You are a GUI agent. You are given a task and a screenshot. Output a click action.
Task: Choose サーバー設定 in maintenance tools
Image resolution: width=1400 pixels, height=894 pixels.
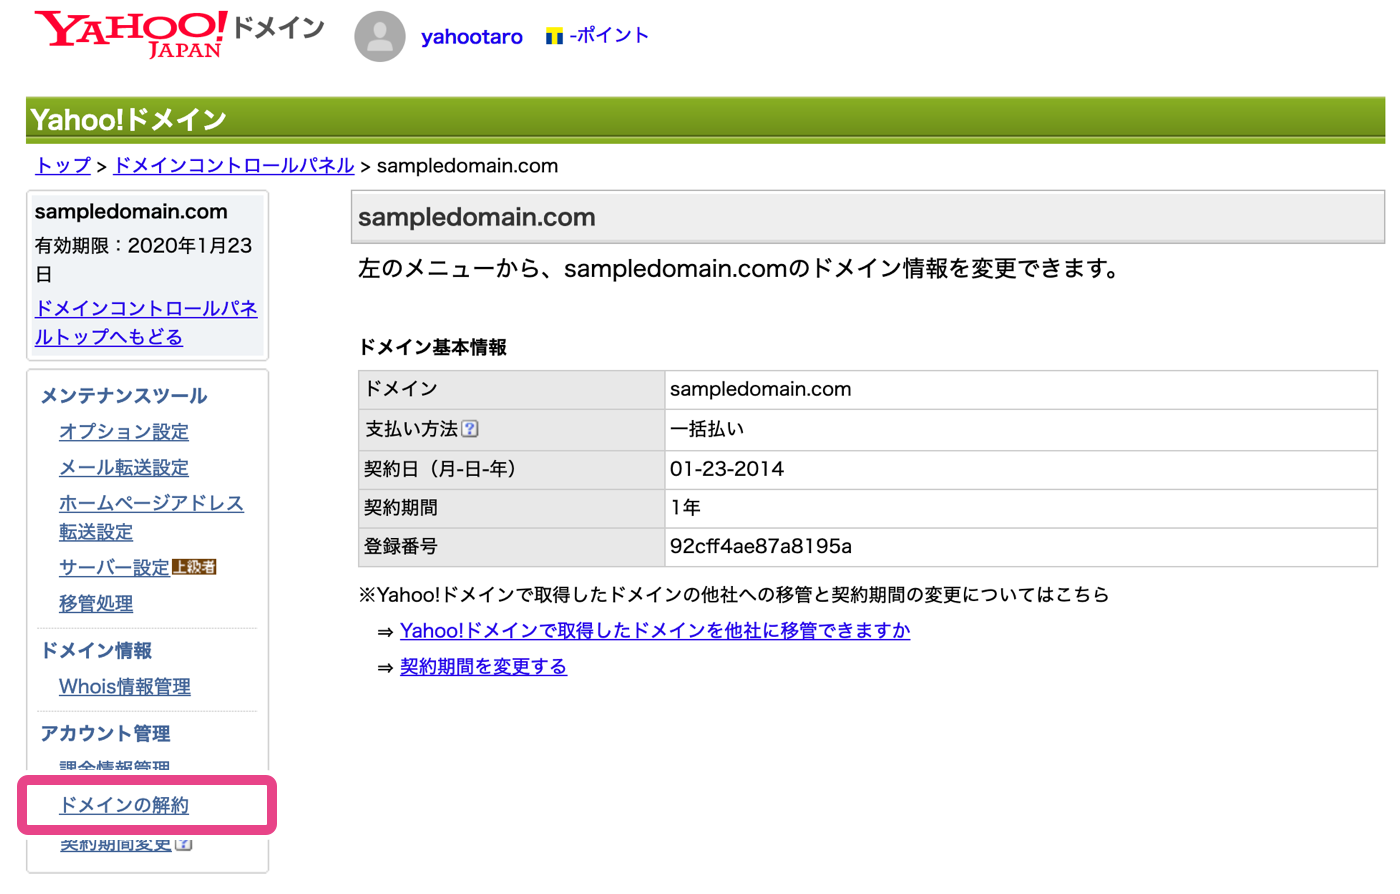(114, 568)
